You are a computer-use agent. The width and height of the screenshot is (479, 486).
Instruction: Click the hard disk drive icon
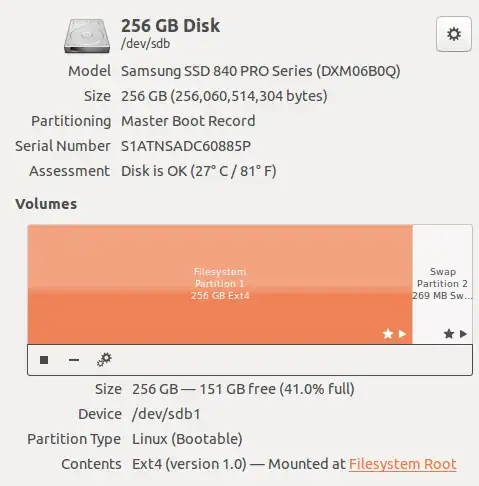click(87, 36)
